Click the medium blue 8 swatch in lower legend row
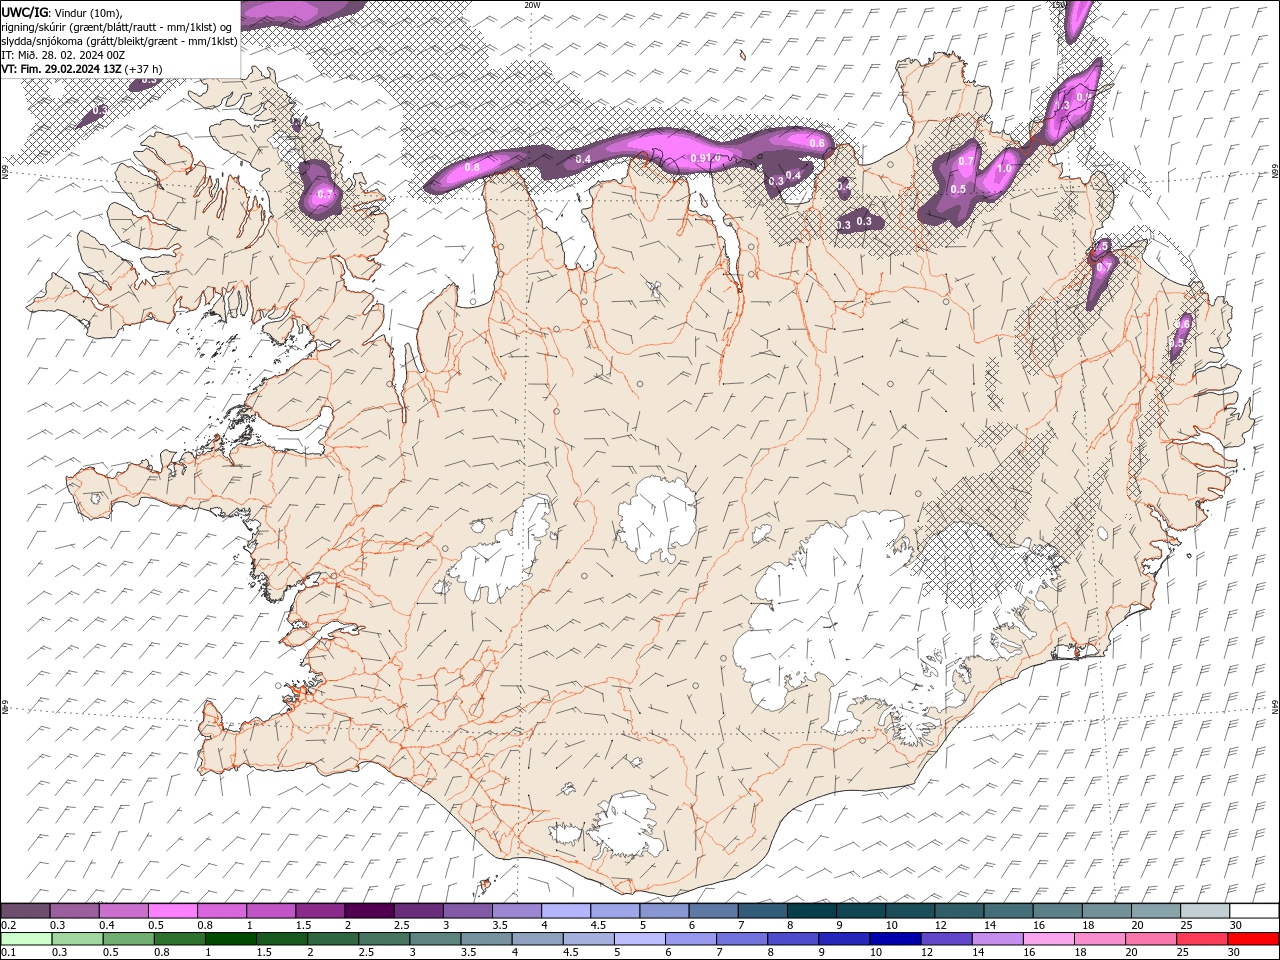The width and height of the screenshot is (1280, 960). (792, 939)
